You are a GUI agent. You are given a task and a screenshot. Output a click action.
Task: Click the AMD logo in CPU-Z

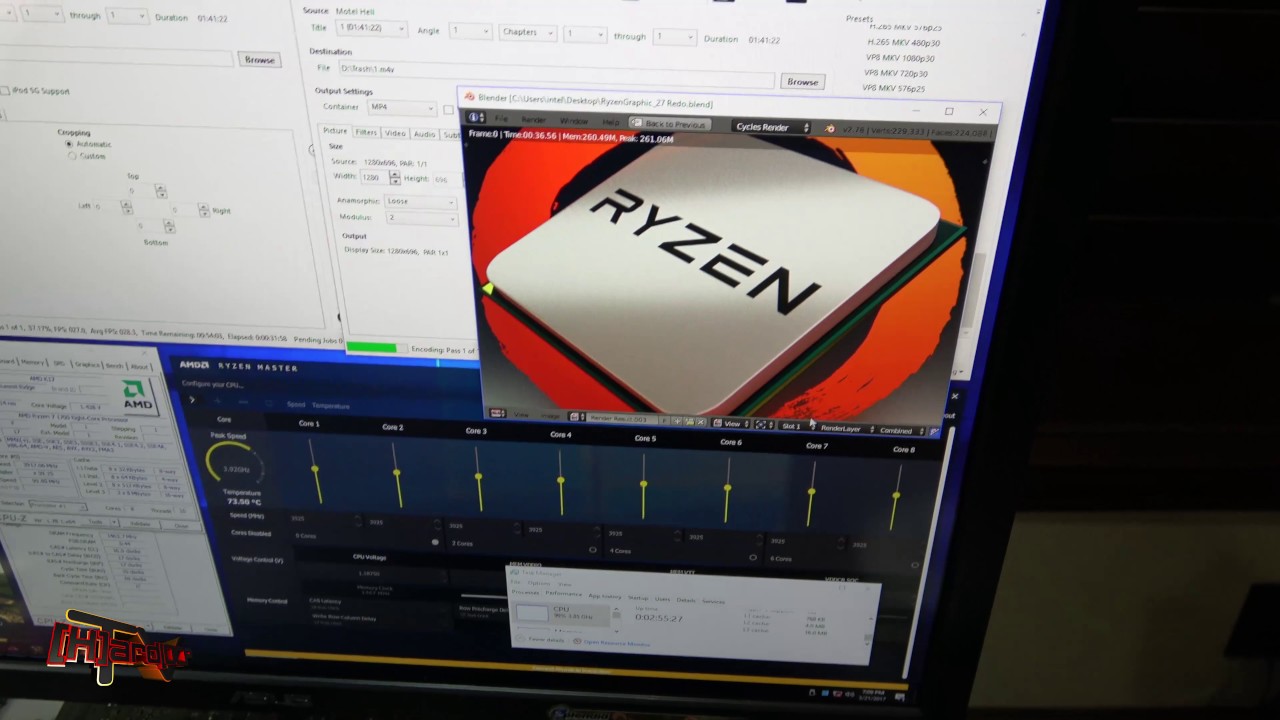[x=137, y=394]
